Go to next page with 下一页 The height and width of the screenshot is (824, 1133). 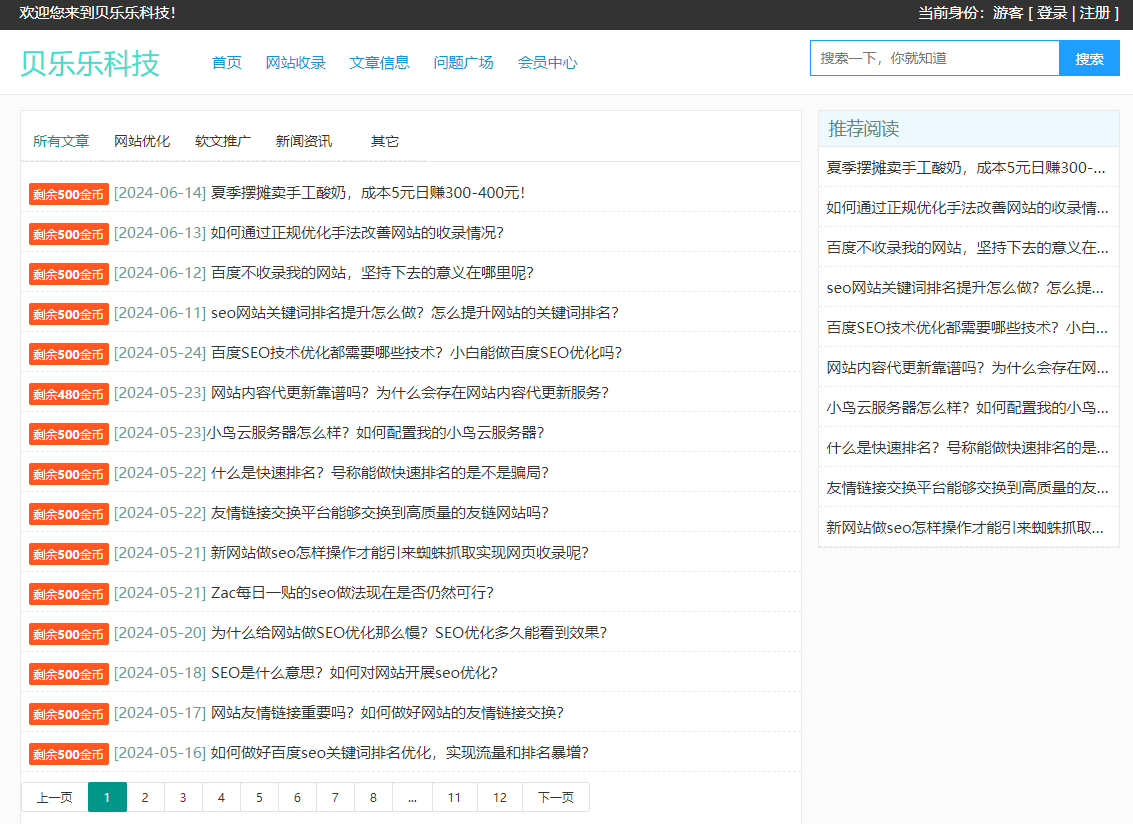(556, 797)
